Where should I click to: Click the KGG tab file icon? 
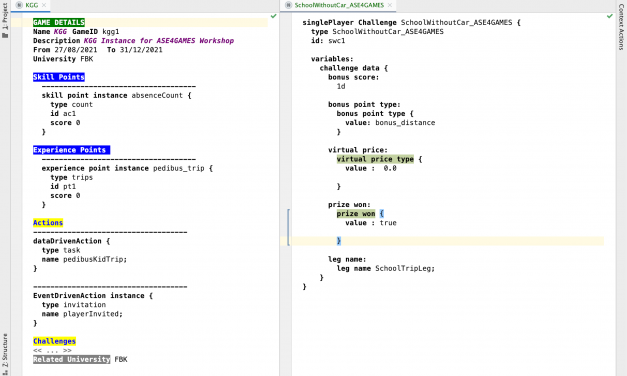point(19,5)
